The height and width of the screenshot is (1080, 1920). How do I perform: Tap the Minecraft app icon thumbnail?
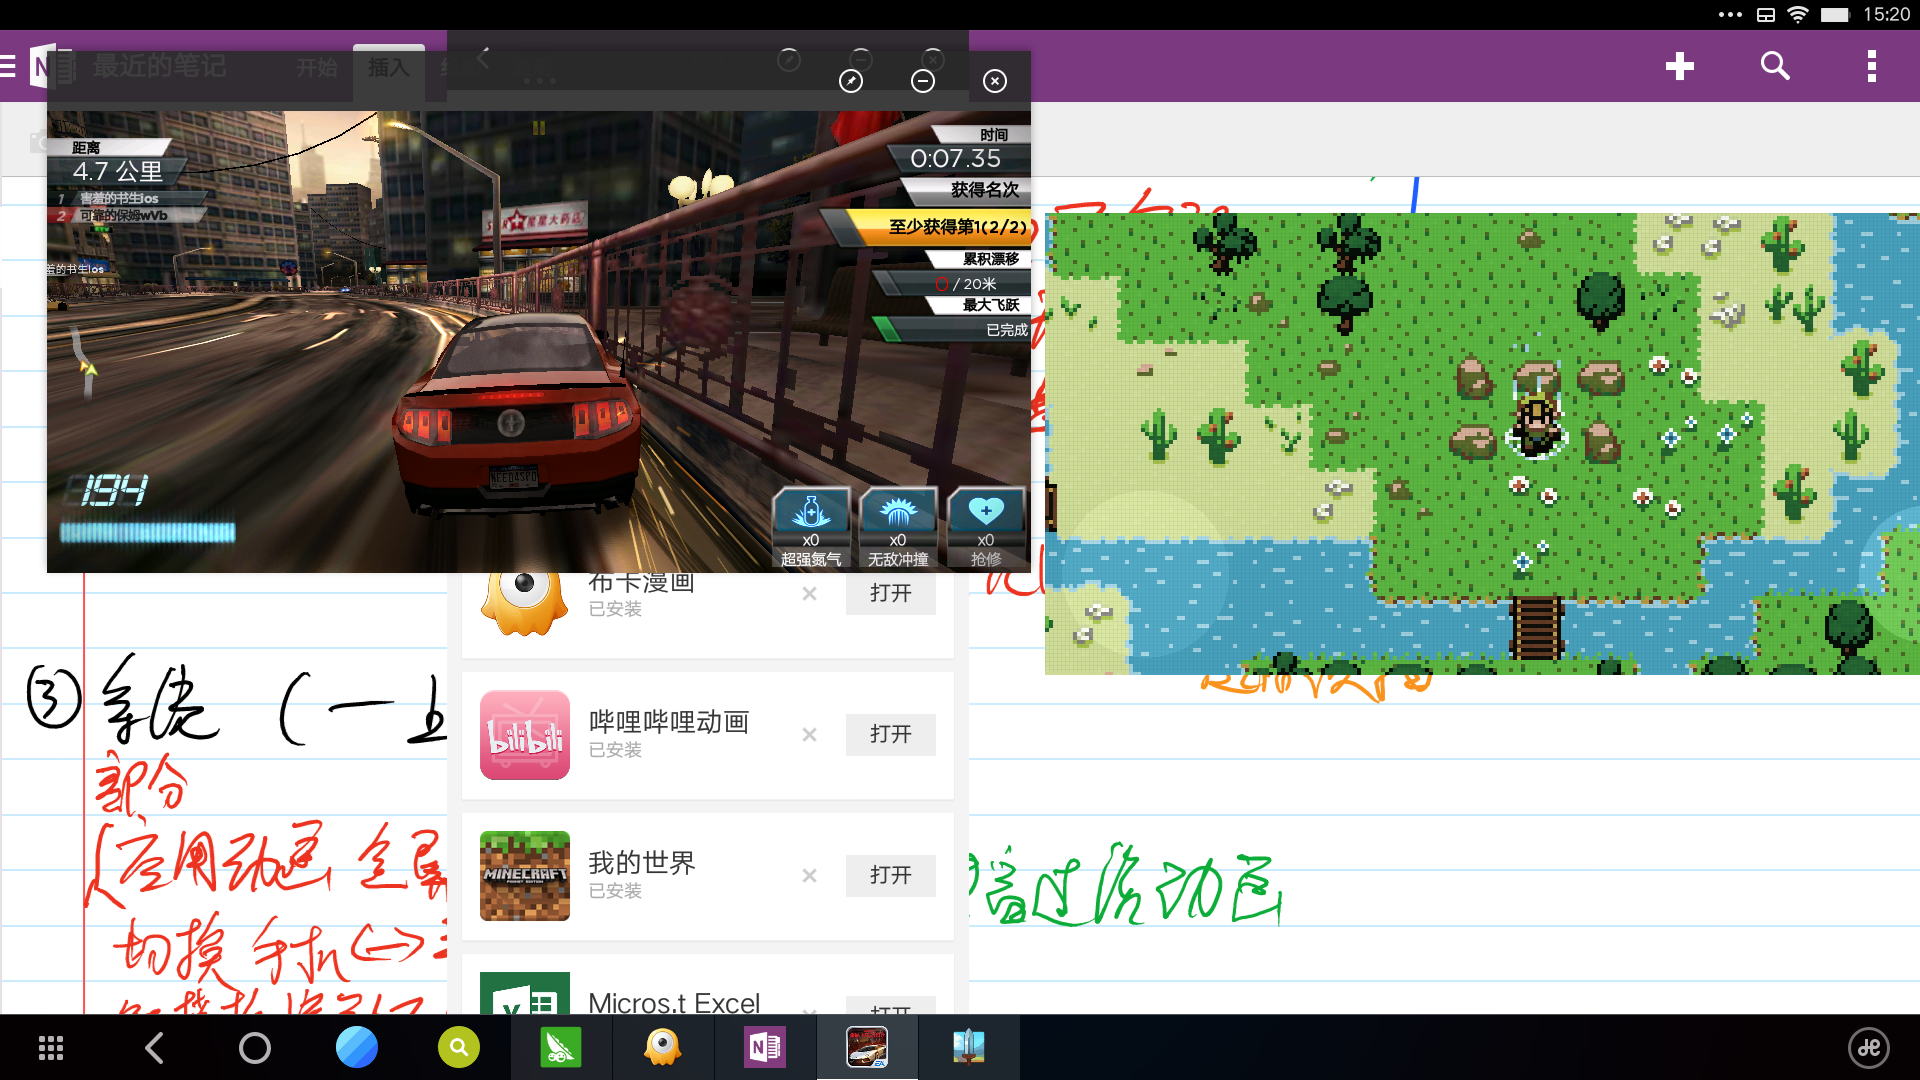tap(525, 876)
